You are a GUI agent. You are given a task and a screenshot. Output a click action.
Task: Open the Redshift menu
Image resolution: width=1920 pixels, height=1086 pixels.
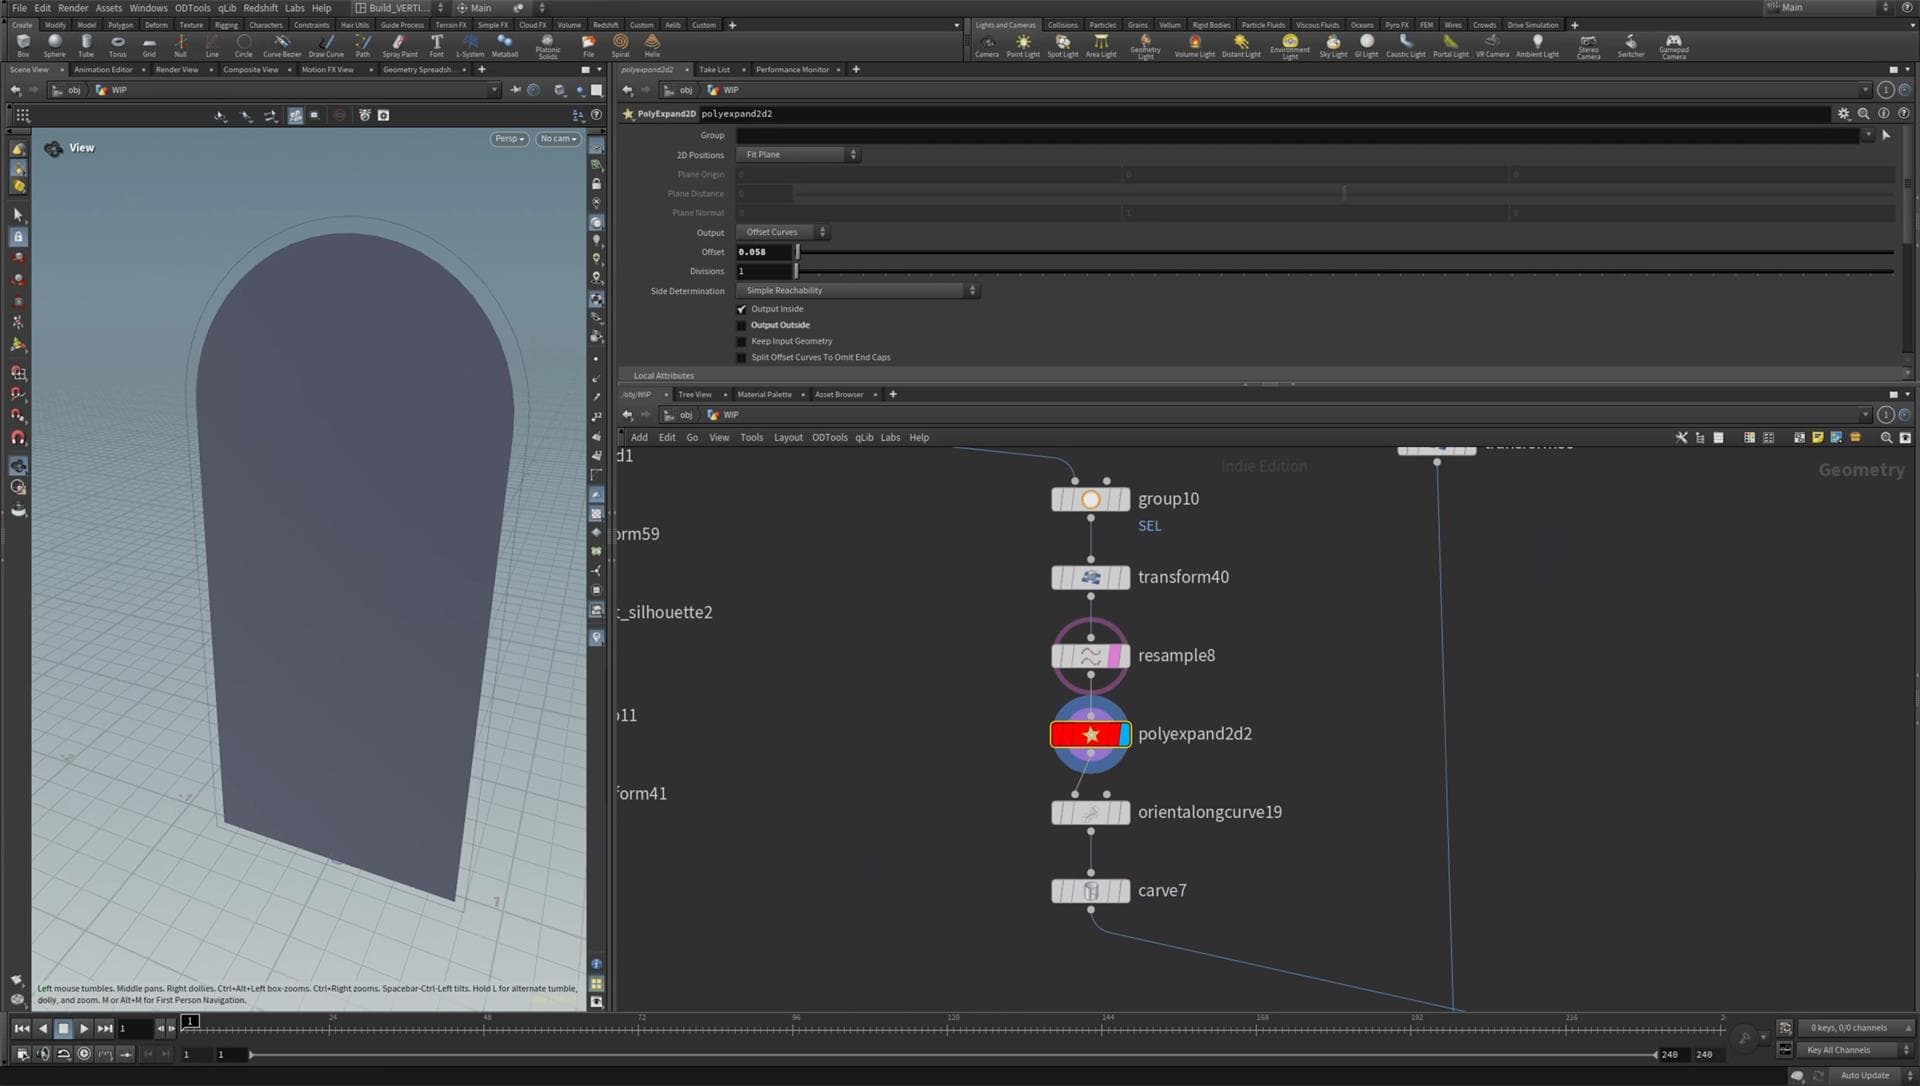pyautogui.click(x=260, y=8)
